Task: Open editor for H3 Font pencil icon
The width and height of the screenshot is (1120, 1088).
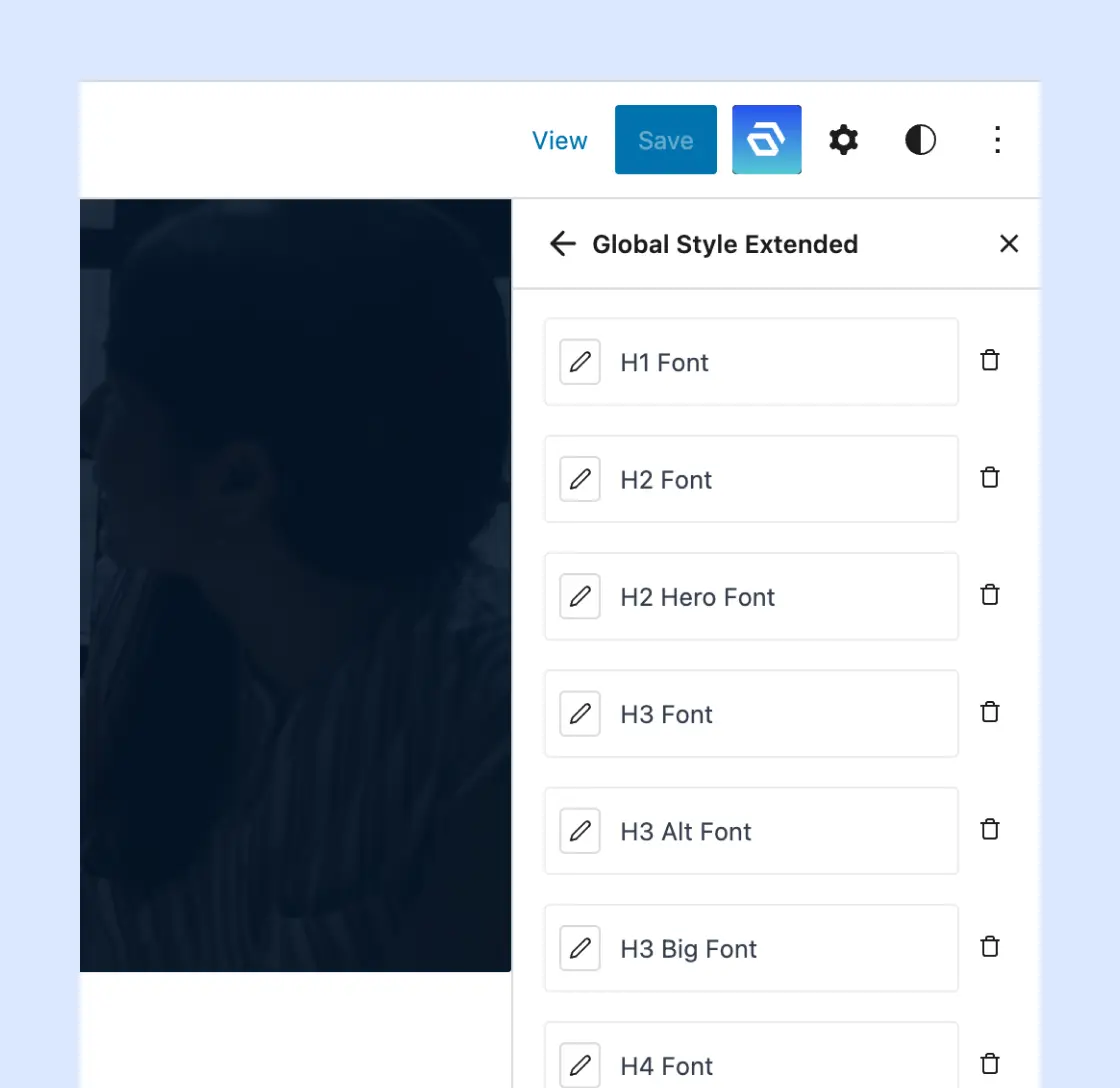Action: click(x=580, y=714)
